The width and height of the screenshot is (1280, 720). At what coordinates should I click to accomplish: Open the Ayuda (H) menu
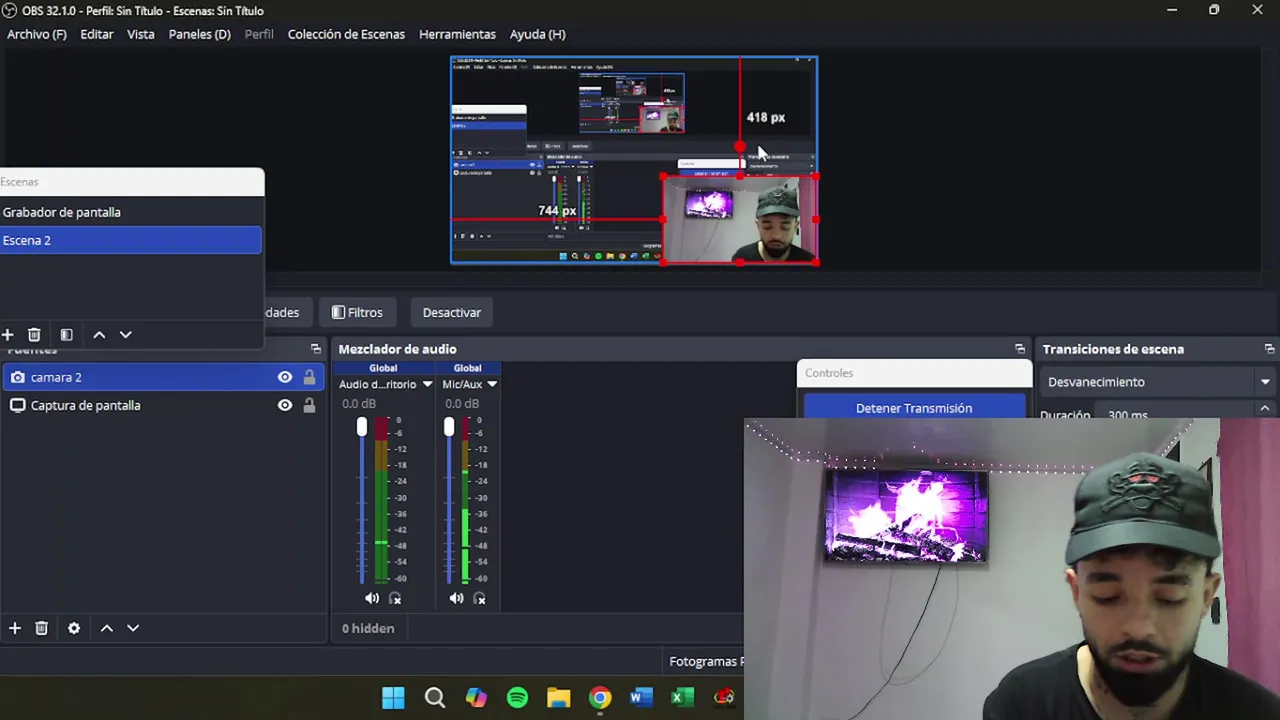click(538, 34)
